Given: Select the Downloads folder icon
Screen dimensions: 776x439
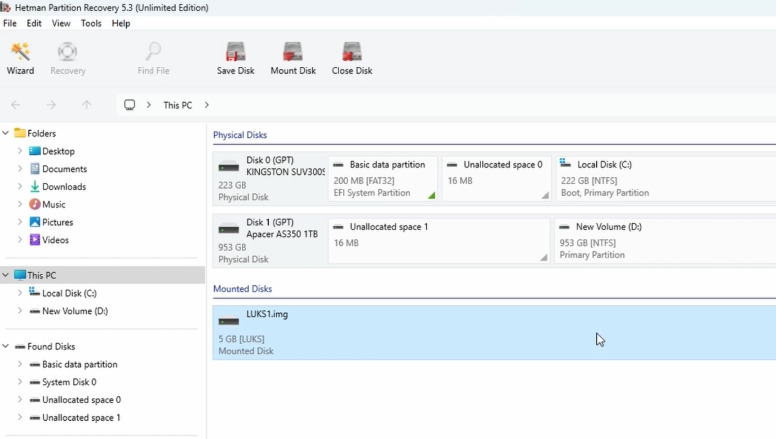Looking at the screenshot, I should pyautogui.click(x=35, y=187).
